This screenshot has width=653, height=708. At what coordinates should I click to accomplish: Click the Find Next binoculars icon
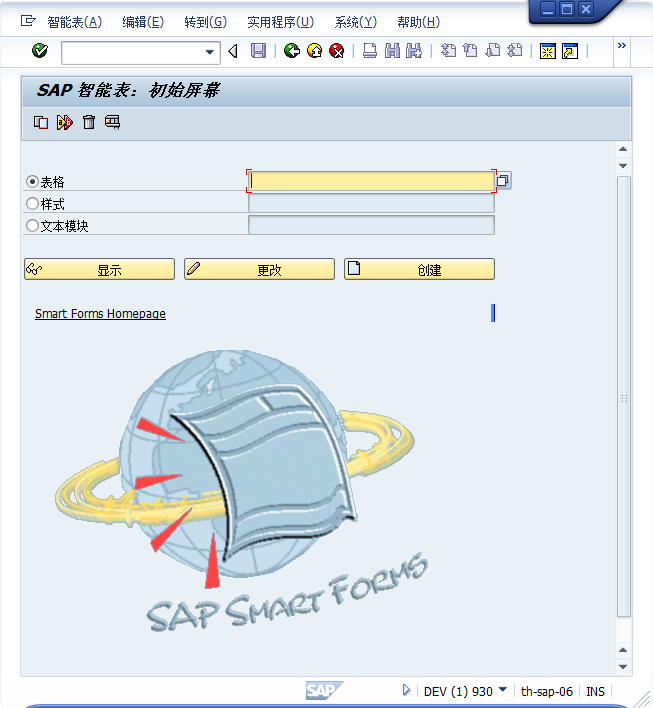[x=414, y=51]
